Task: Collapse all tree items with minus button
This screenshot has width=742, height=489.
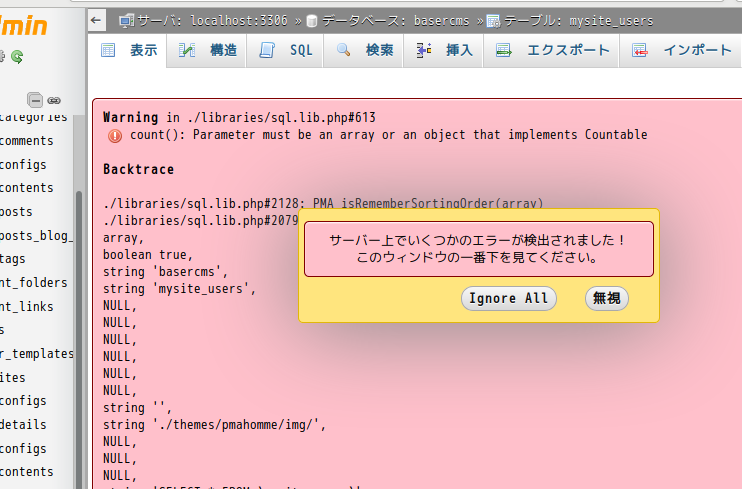Action: (35, 100)
